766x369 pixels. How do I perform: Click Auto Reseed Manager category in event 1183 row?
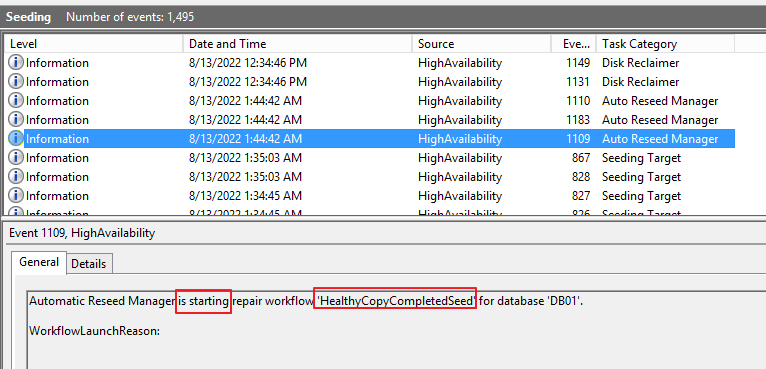tap(660, 120)
